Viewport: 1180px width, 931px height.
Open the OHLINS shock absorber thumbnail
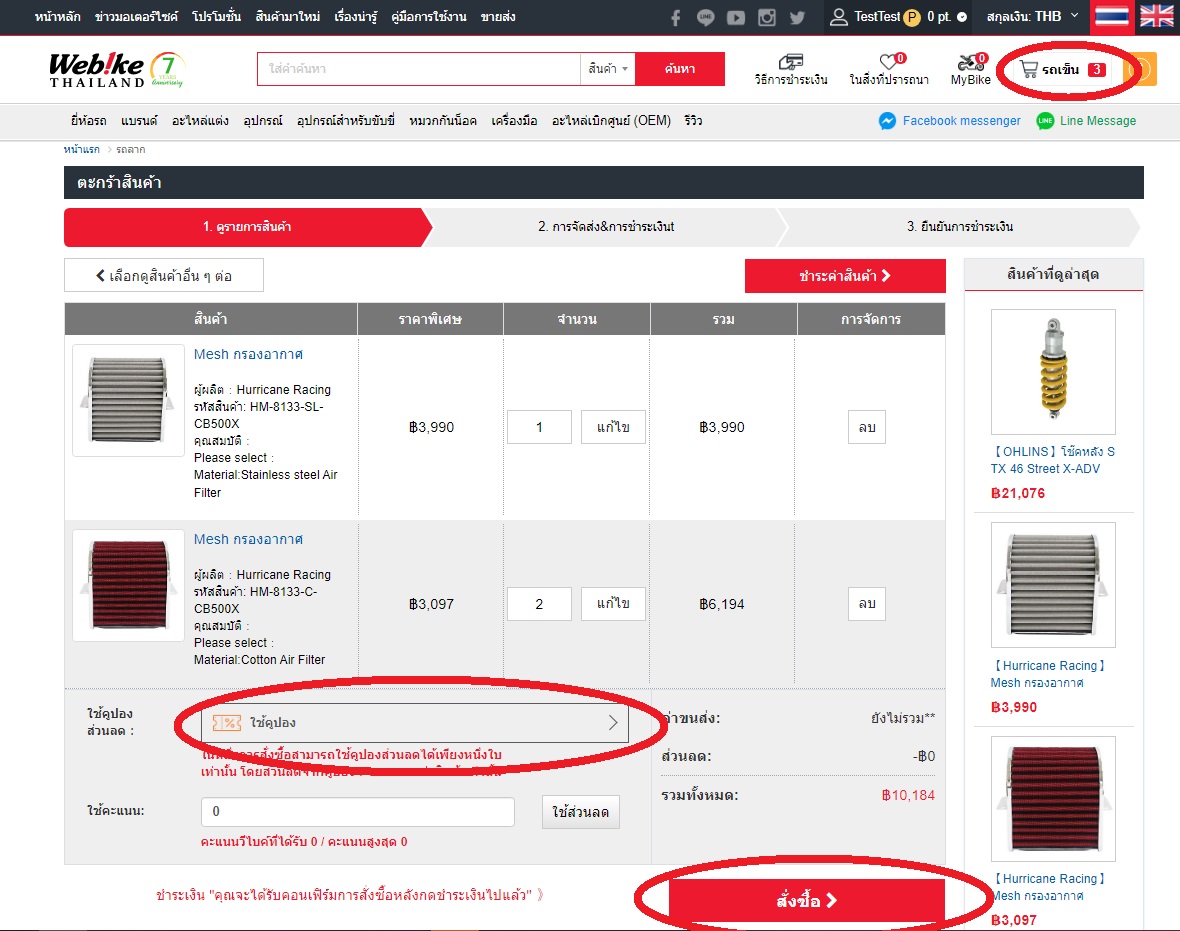point(1053,371)
